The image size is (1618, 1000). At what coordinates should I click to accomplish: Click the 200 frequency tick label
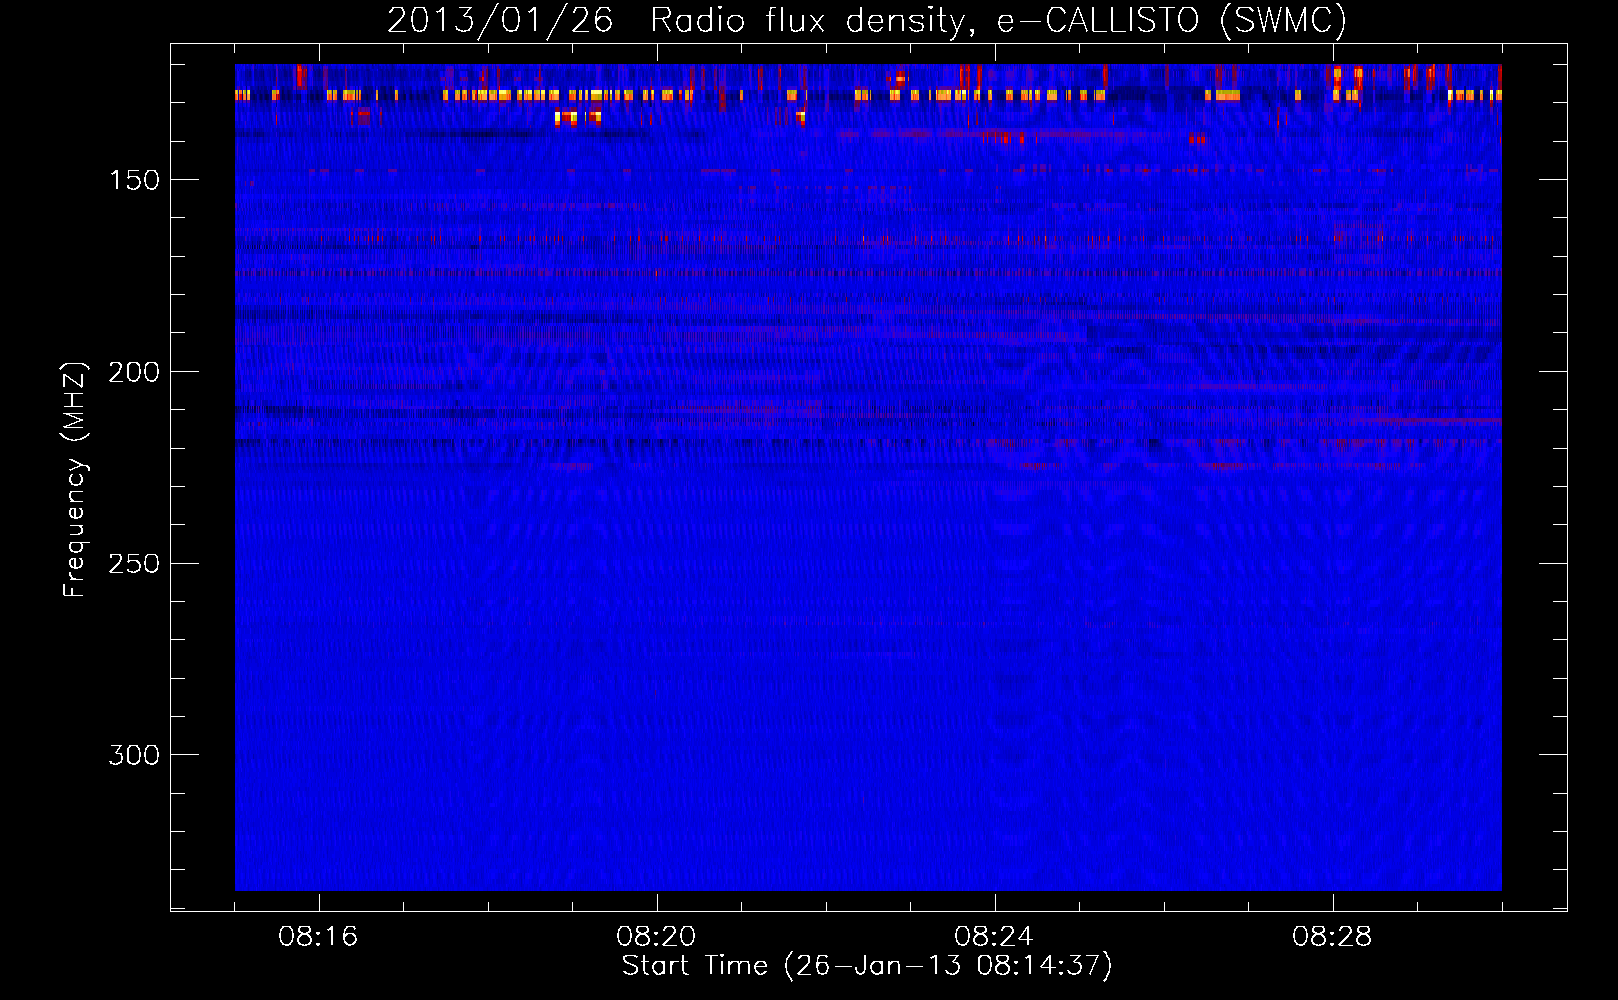[134, 372]
